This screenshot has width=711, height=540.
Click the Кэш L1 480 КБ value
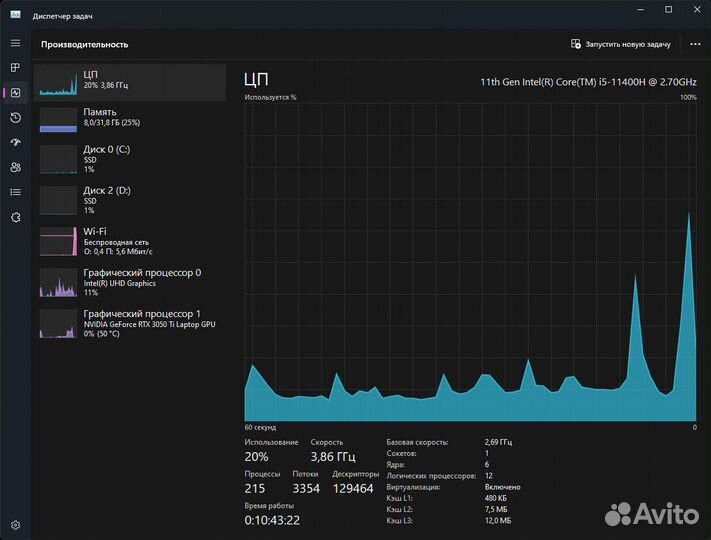[496, 498]
